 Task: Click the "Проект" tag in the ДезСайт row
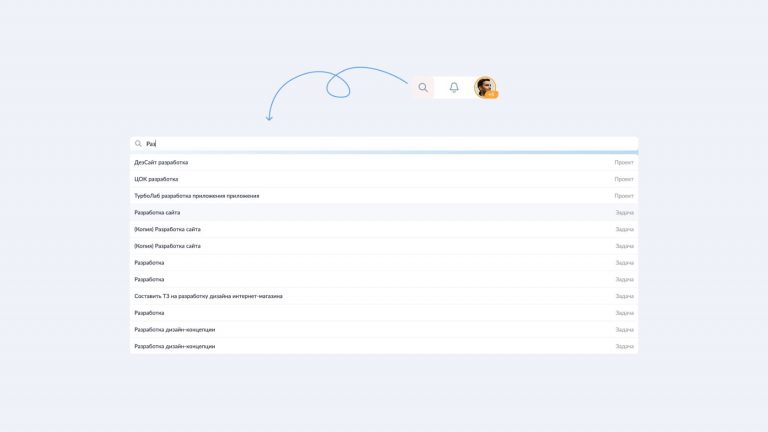(624, 163)
